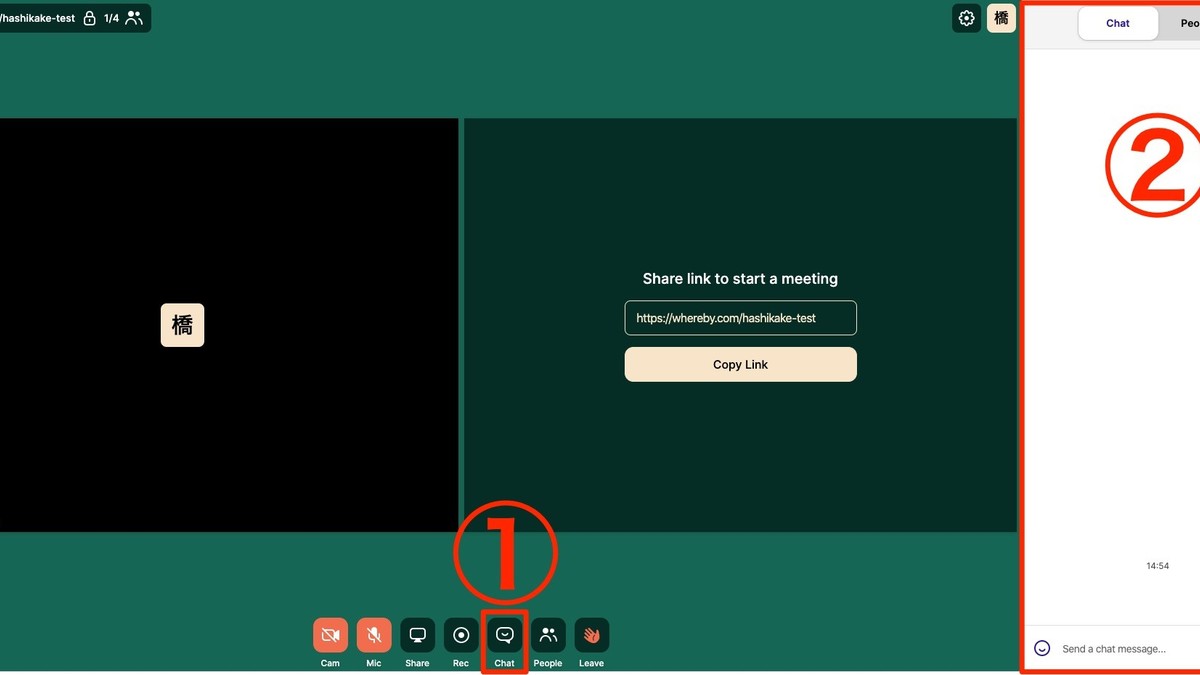Viewport: 1200px width, 675px height.
Task: Click the participants count icon beside 1/4
Action: pyautogui.click(x=134, y=18)
